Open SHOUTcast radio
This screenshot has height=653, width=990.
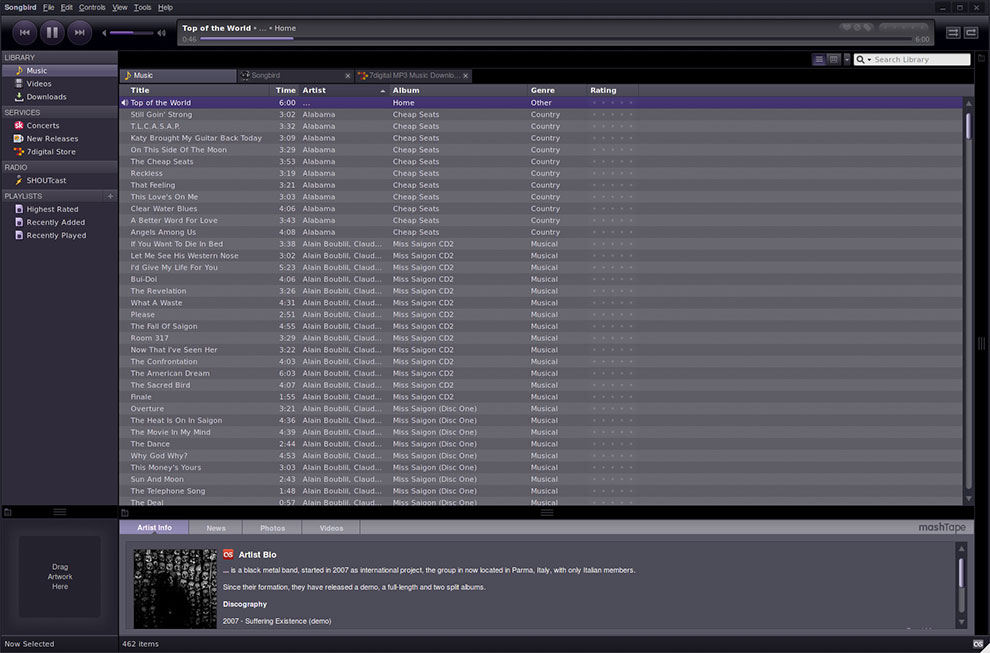pyautogui.click(x=59, y=181)
